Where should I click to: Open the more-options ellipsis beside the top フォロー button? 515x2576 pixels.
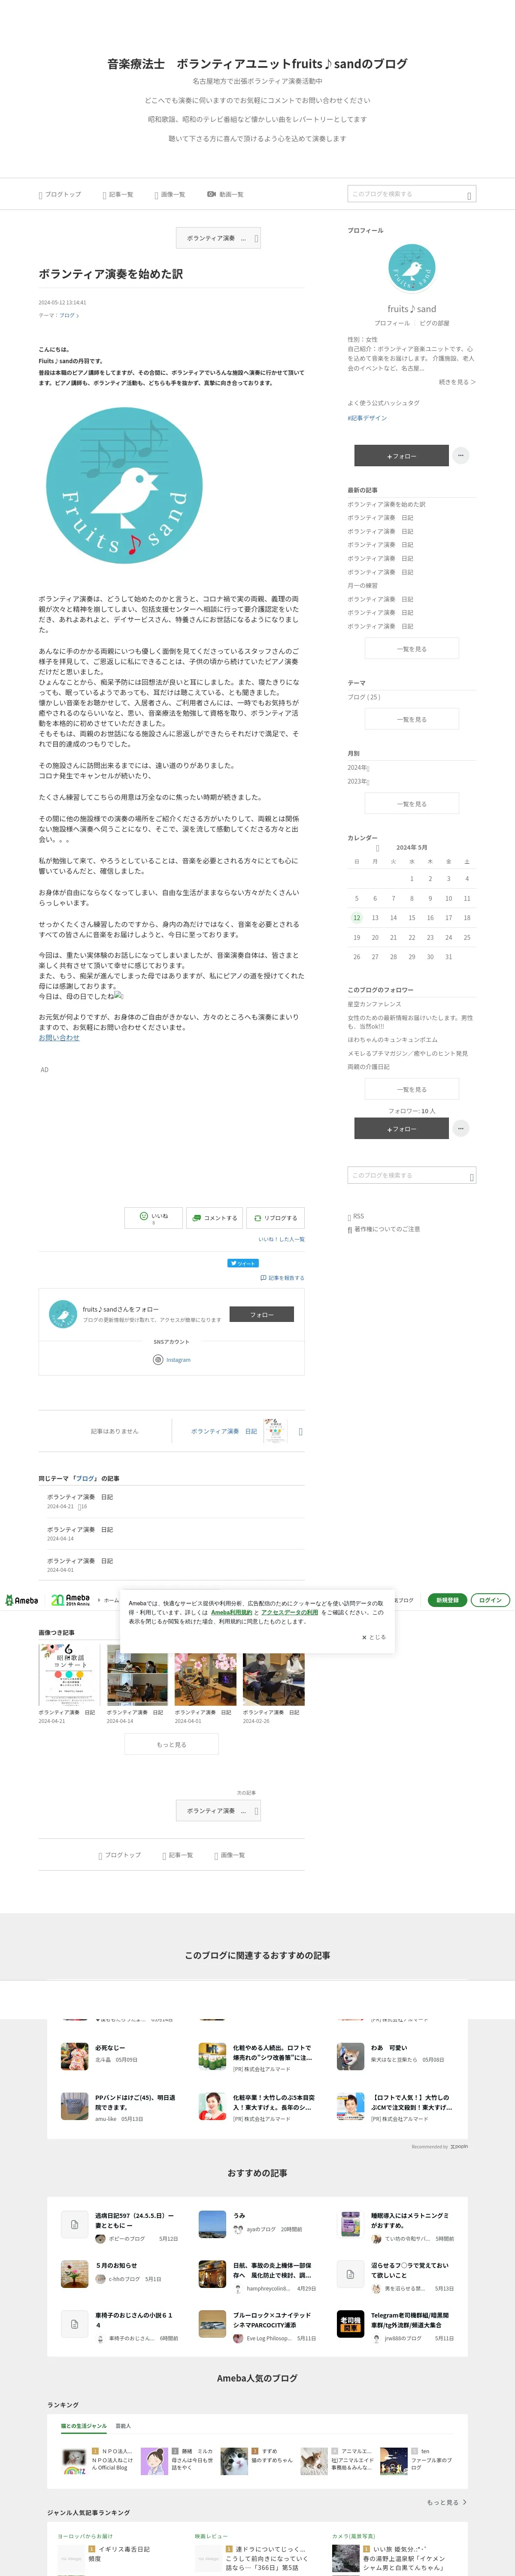[461, 455]
